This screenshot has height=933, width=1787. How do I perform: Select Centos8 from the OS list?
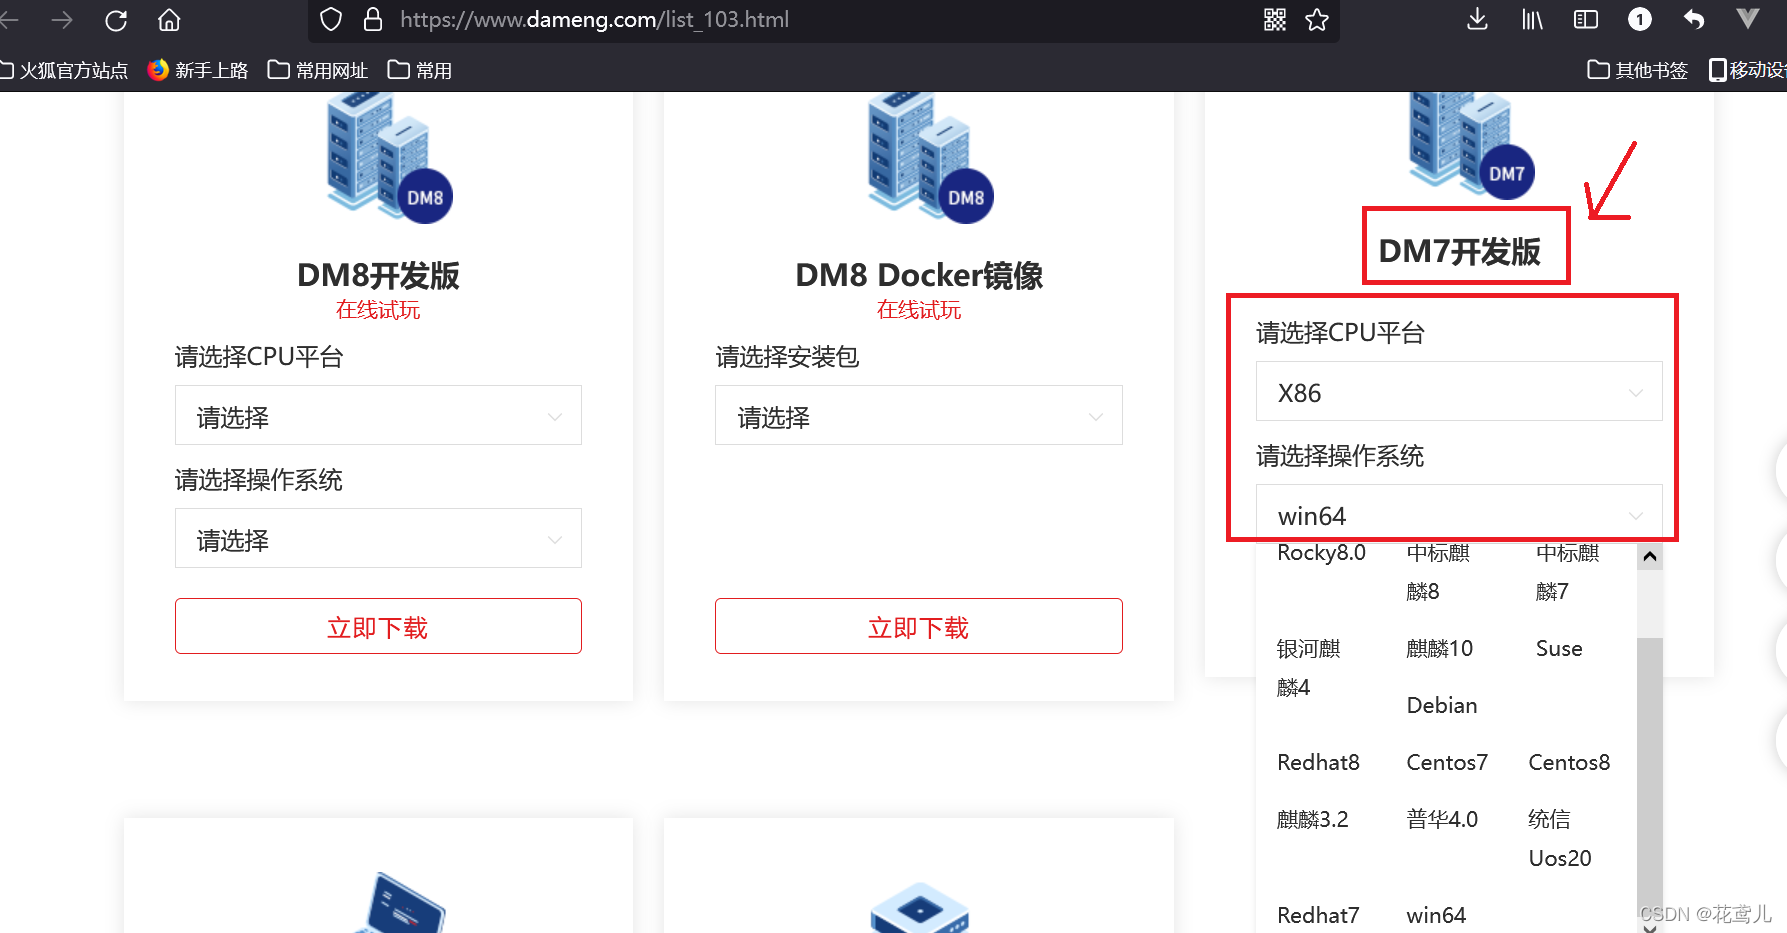coord(1569,763)
